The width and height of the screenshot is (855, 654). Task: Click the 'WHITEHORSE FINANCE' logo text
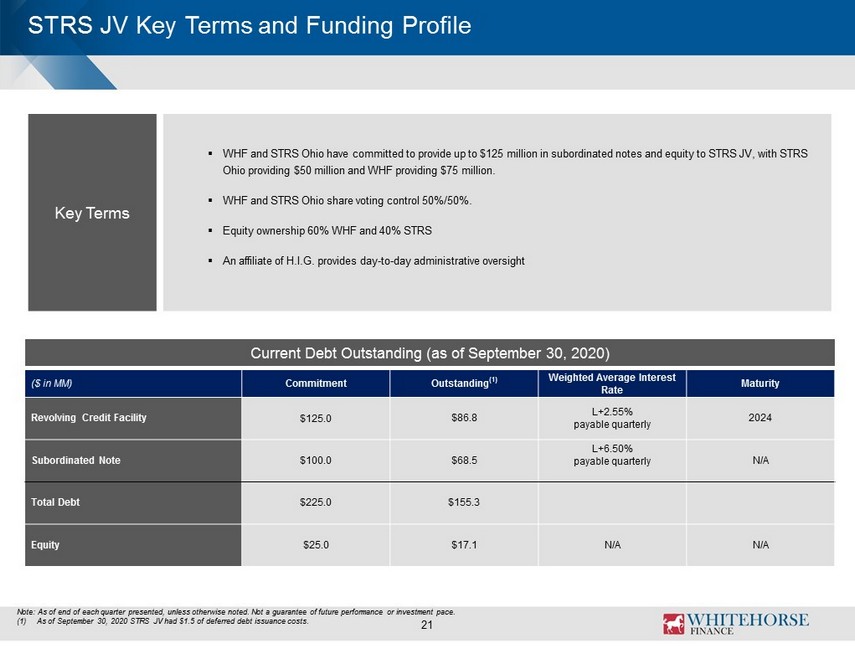coord(748,623)
